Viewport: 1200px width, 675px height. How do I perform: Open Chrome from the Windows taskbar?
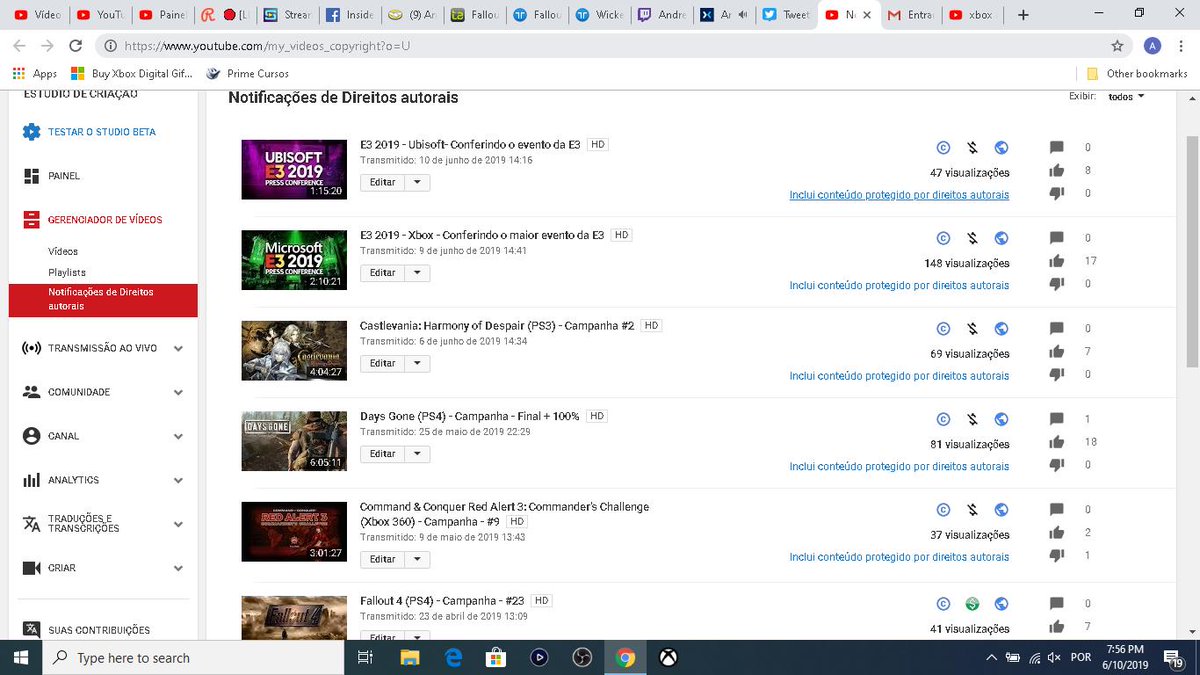pos(626,657)
